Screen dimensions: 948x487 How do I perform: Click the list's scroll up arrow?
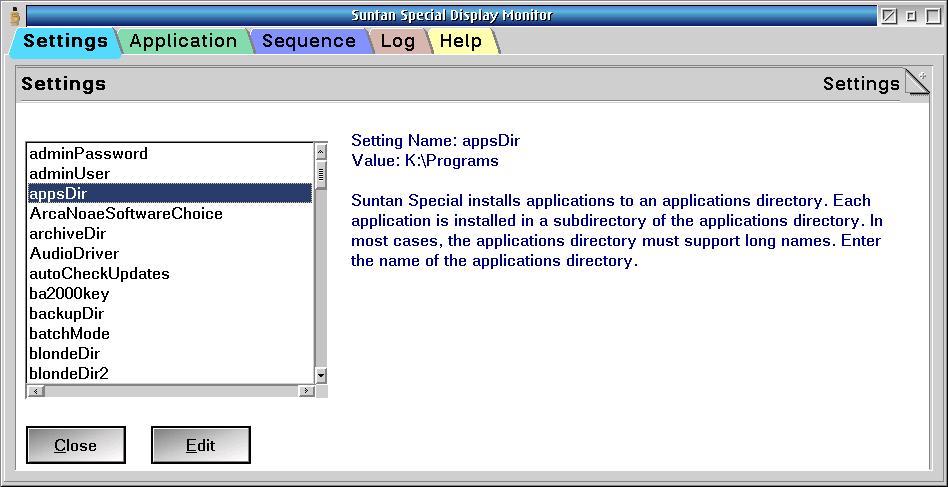coord(321,152)
